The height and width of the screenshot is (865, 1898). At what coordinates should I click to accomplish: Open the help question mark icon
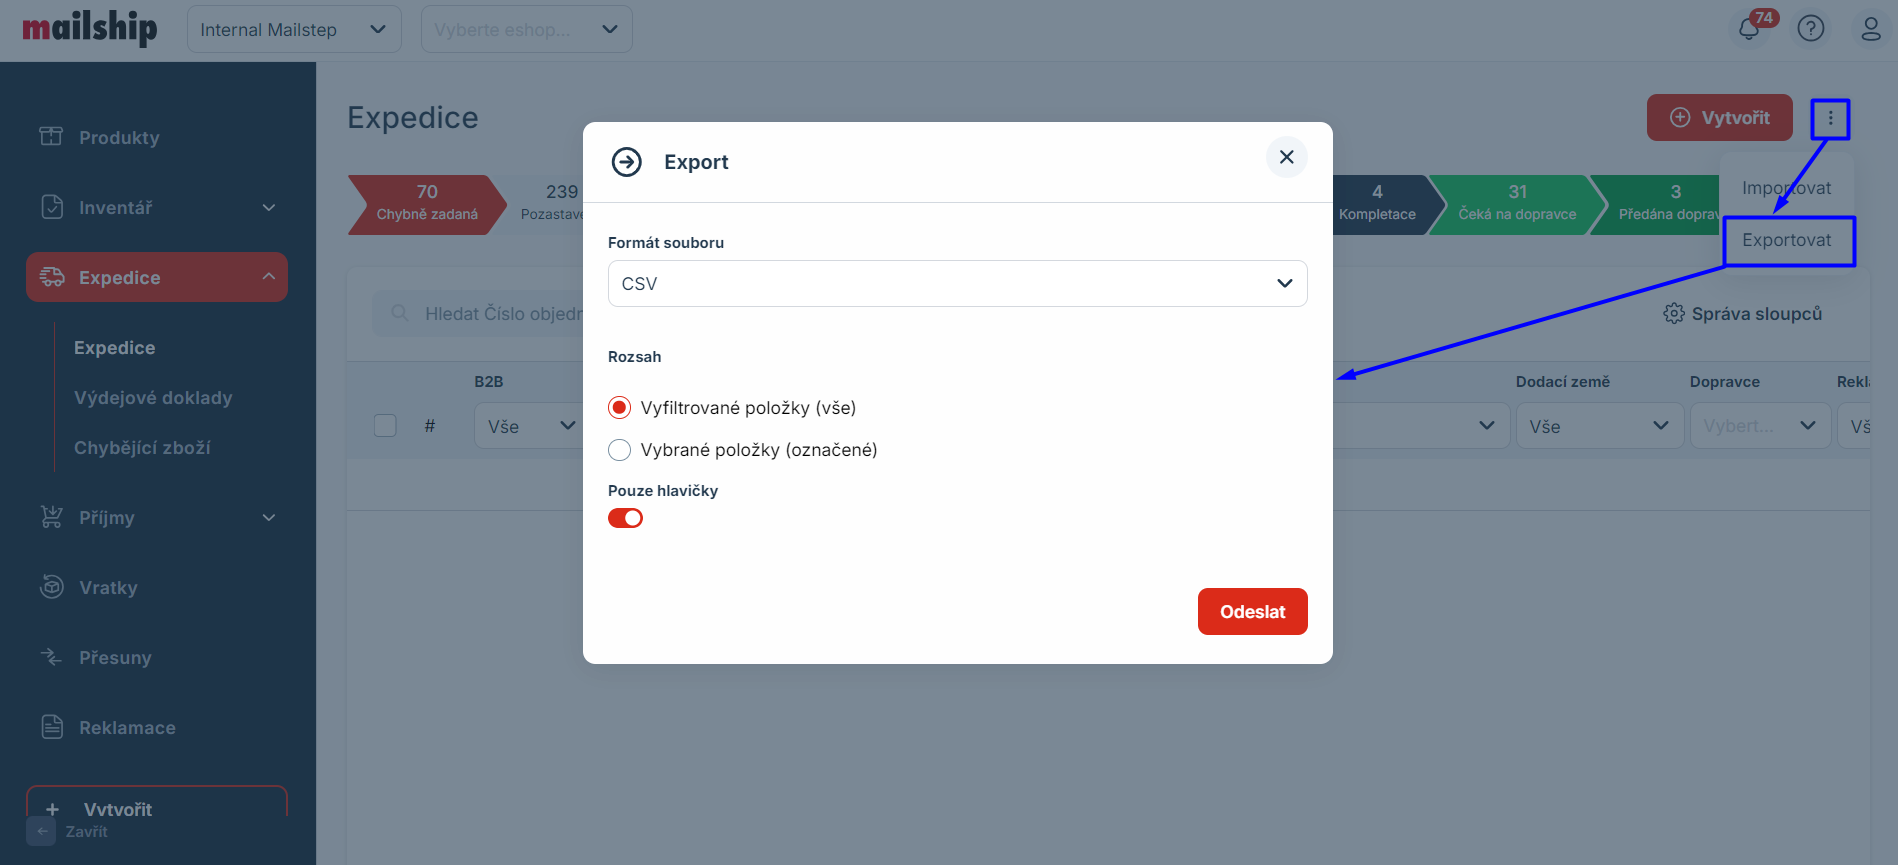coord(1810,29)
